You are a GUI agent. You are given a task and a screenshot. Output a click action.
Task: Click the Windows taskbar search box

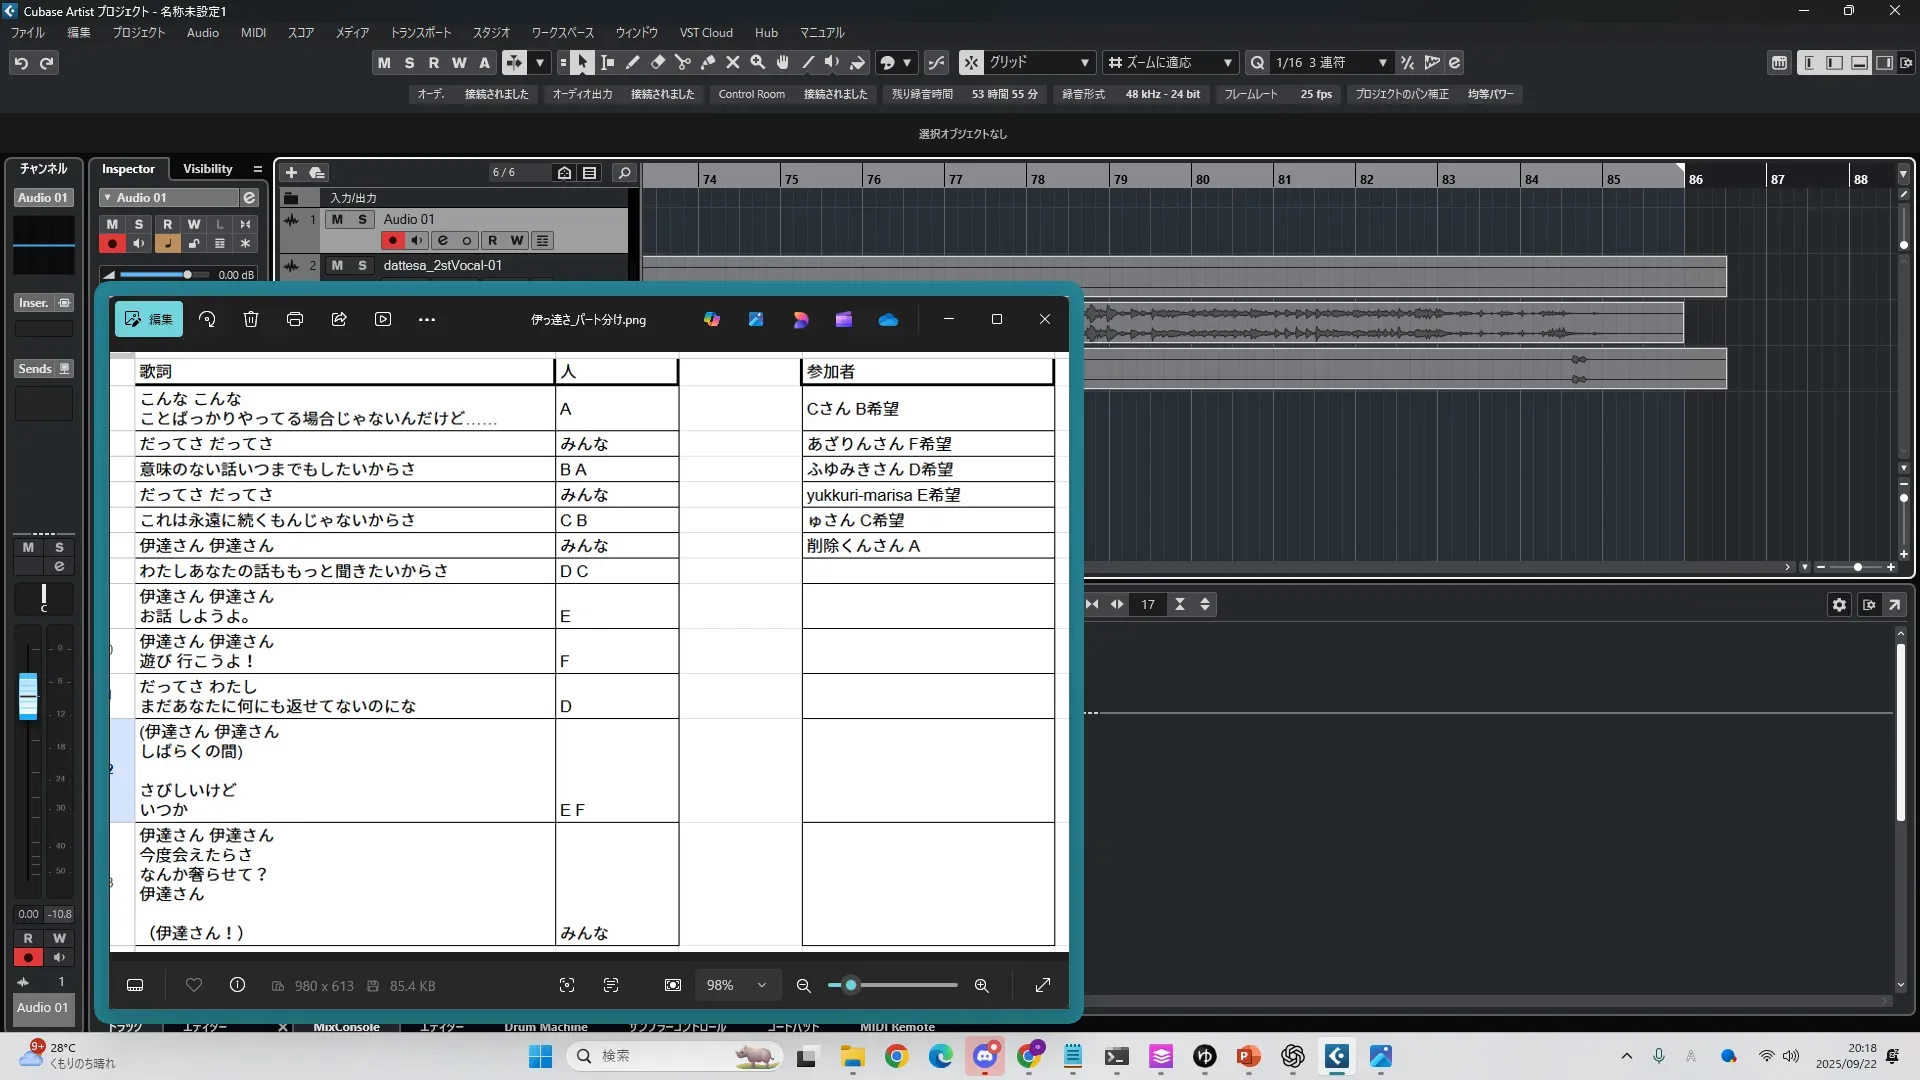pos(660,1056)
